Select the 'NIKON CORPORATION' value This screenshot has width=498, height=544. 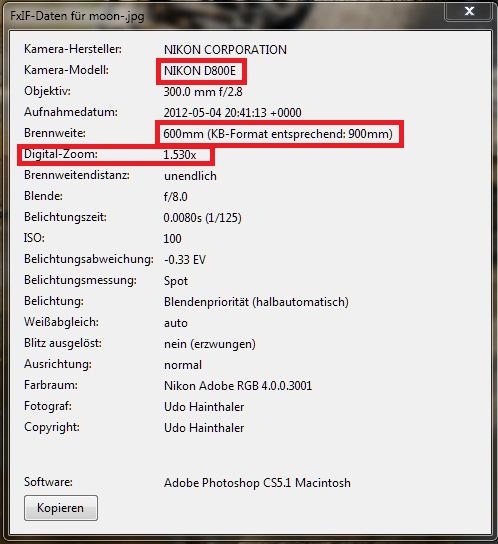coord(225,50)
